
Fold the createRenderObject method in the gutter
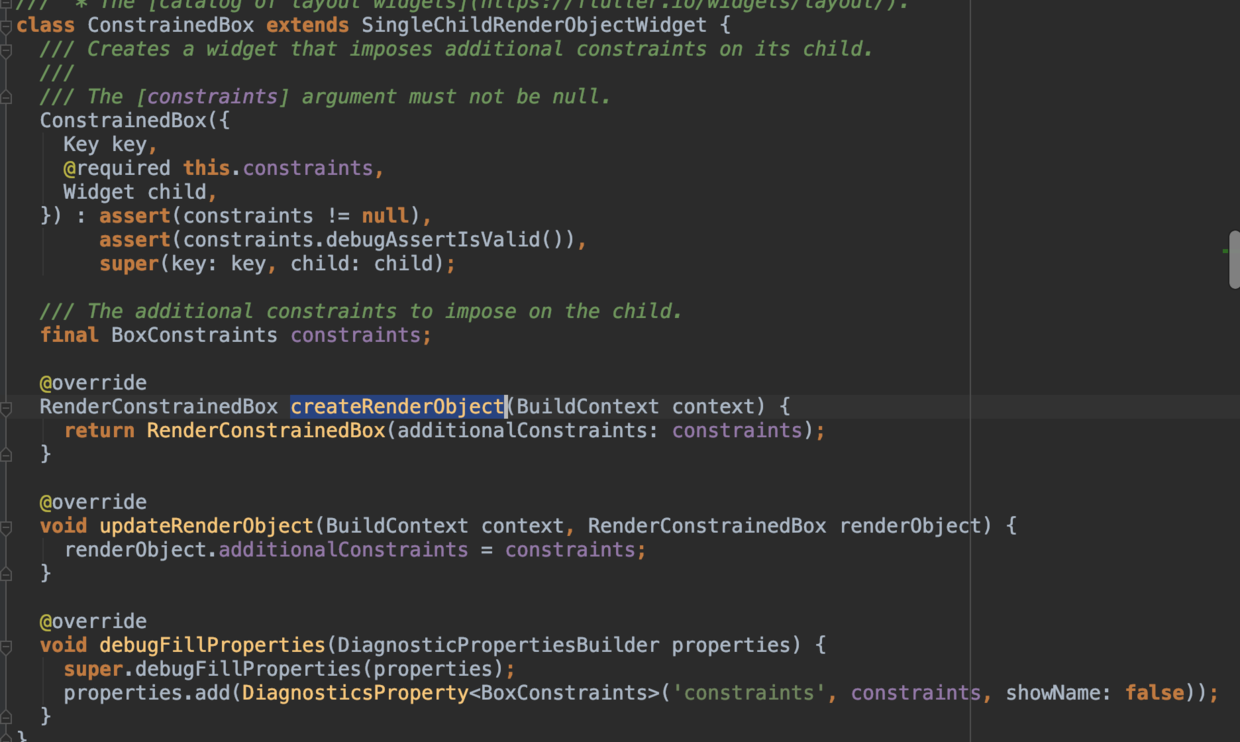5,407
